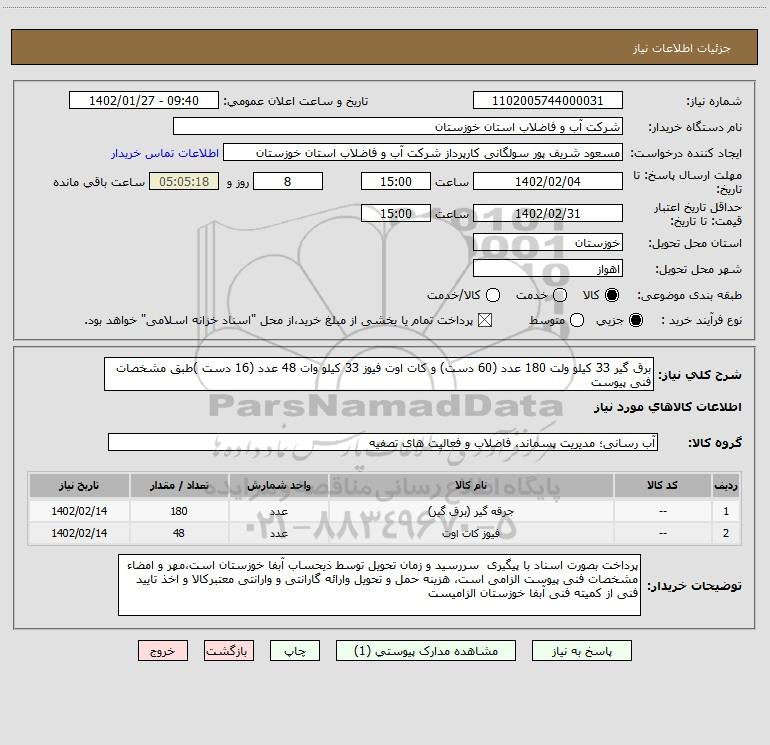
Task: Click need date in the فیوز کات اوت row
Action: (79, 533)
